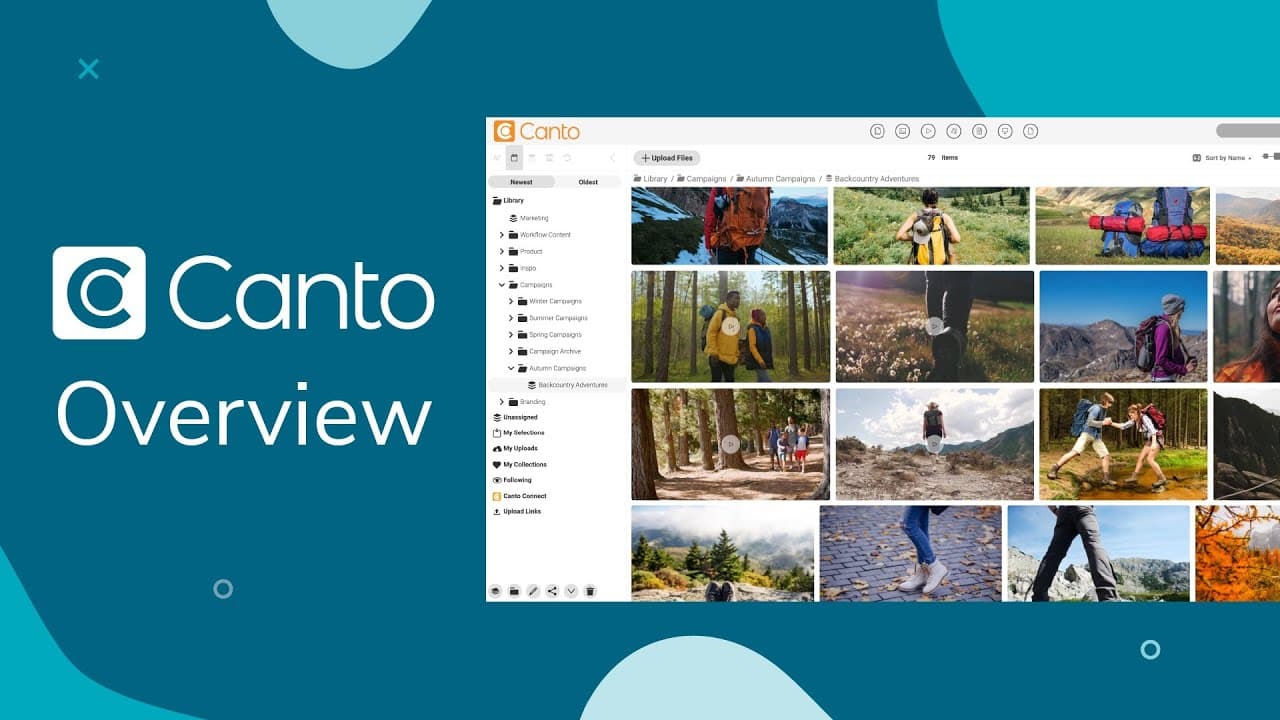Open the new folder icon in sidebar footer

tap(514, 591)
